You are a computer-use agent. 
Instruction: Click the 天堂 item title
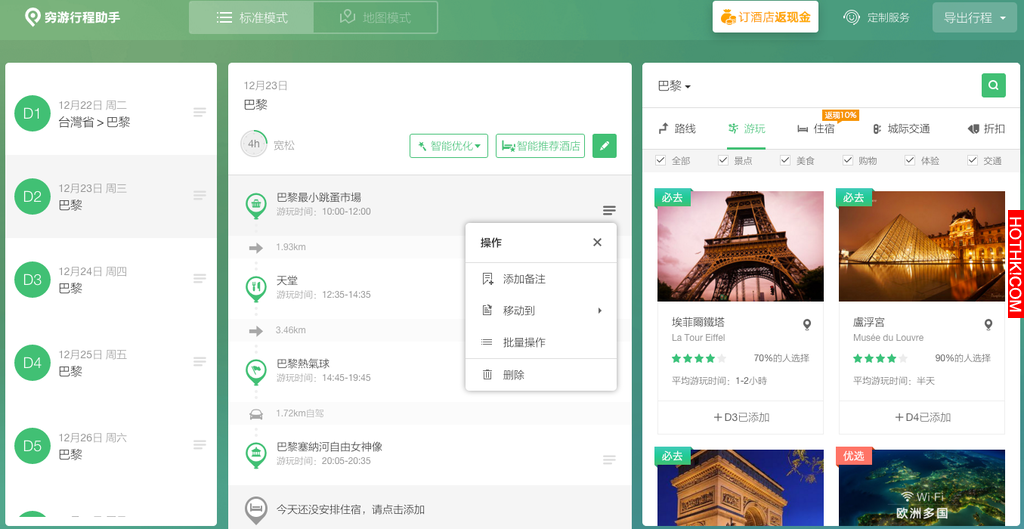point(287,280)
